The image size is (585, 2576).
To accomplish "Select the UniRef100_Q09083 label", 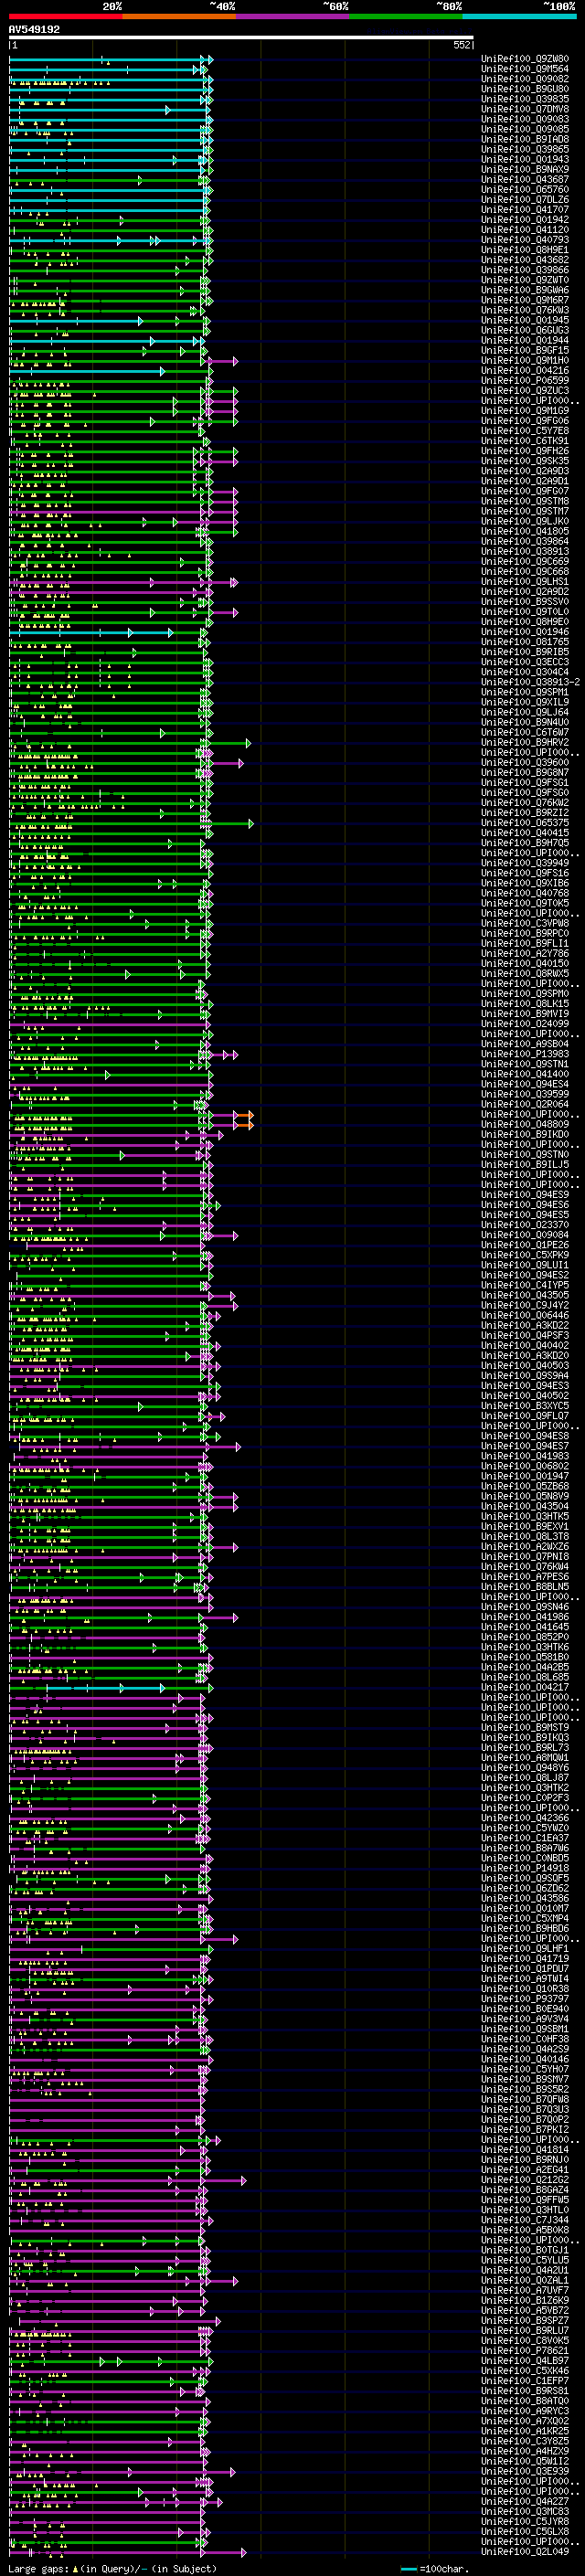I will click(525, 119).
